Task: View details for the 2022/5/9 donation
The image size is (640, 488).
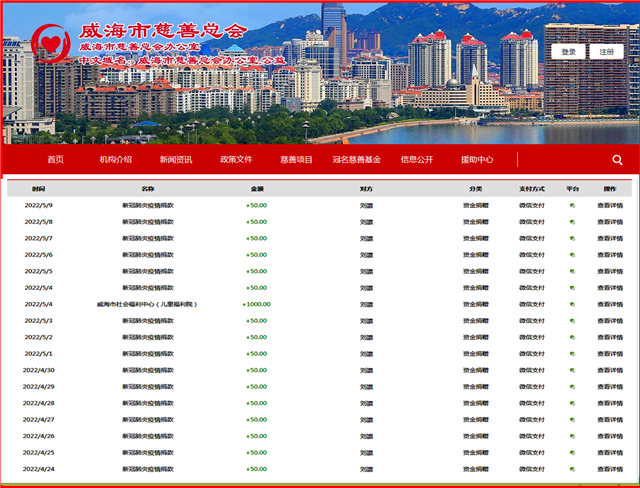Action: click(610, 206)
